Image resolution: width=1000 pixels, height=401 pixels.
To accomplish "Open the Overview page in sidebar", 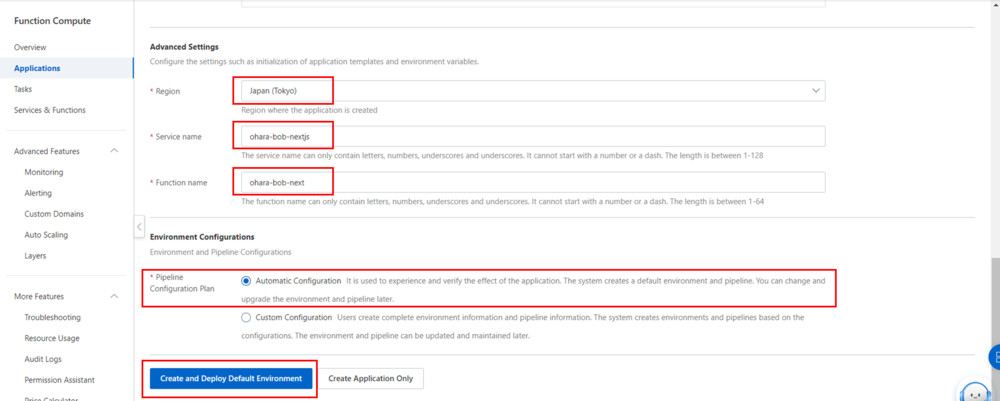I will pyautogui.click(x=30, y=47).
